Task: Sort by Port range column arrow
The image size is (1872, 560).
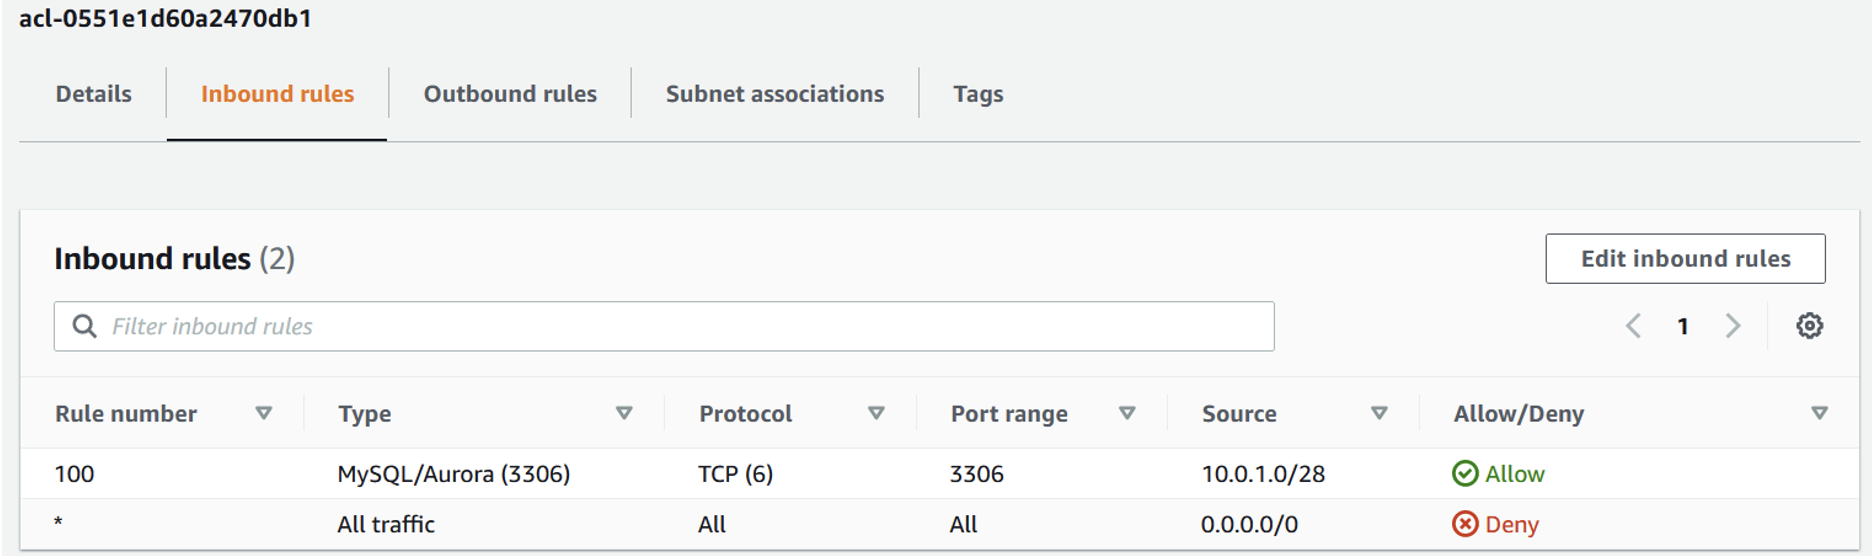Action: [x=1127, y=413]
